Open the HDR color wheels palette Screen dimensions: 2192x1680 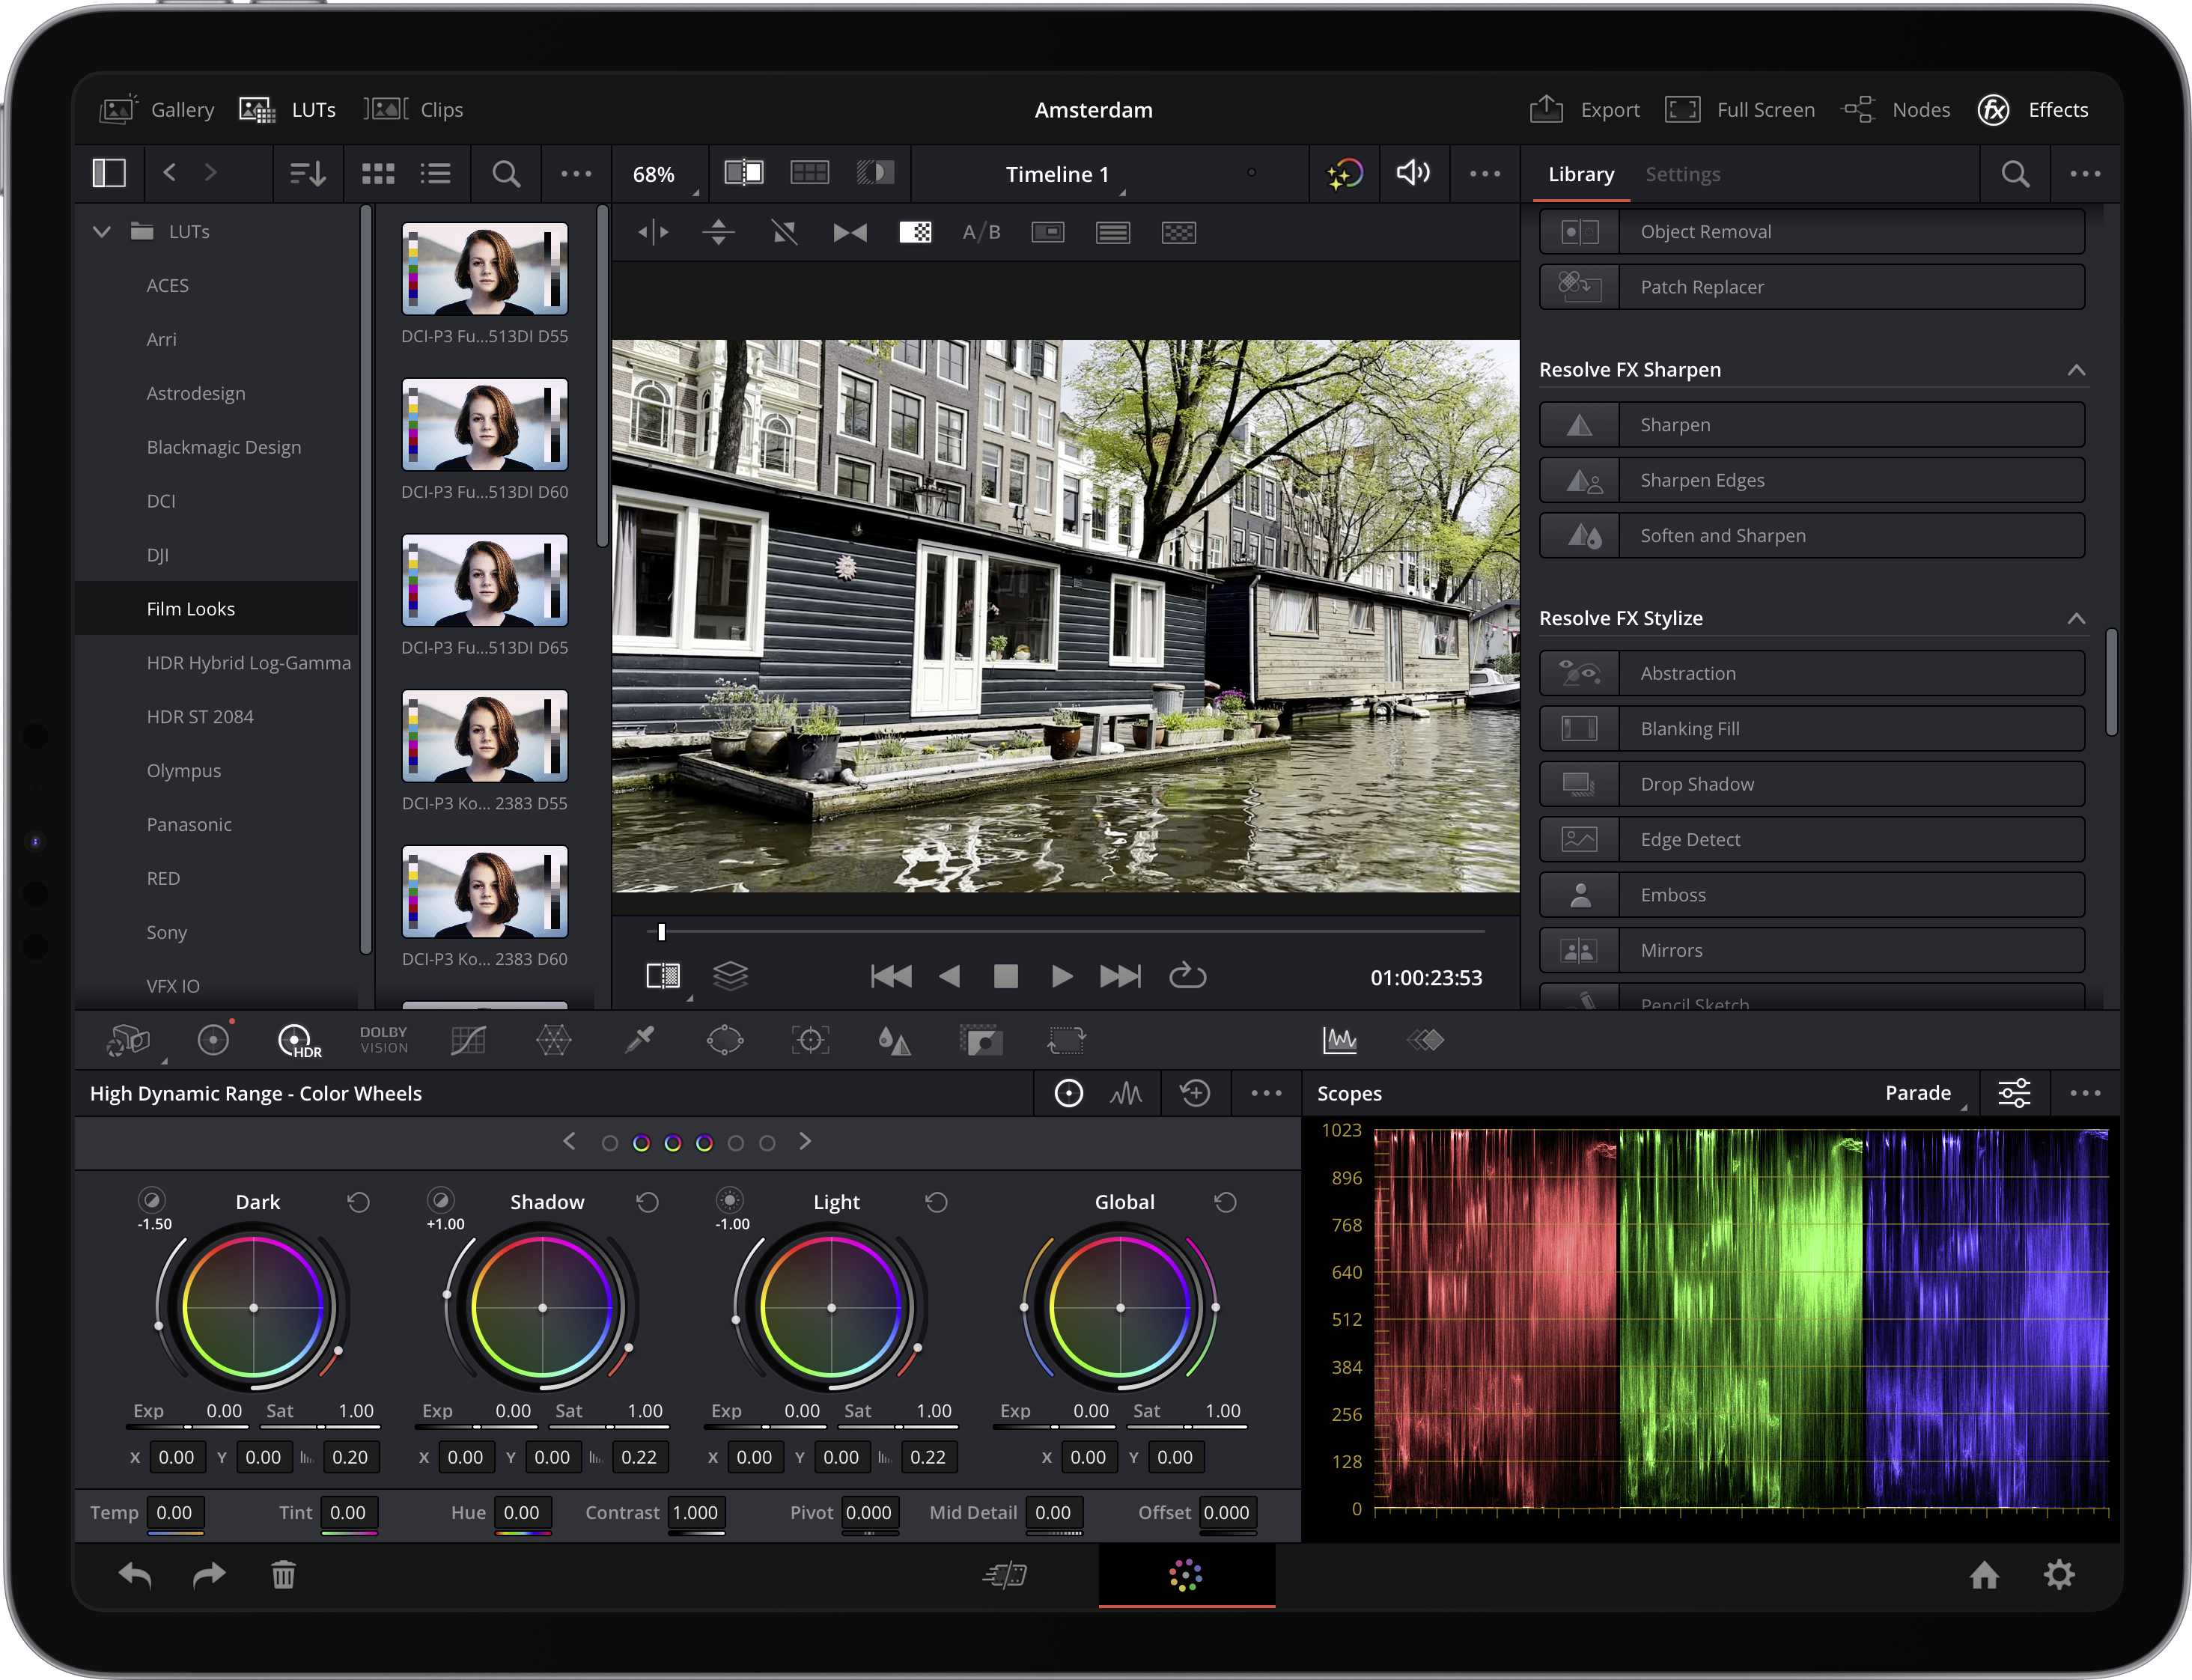[297, 1040]
